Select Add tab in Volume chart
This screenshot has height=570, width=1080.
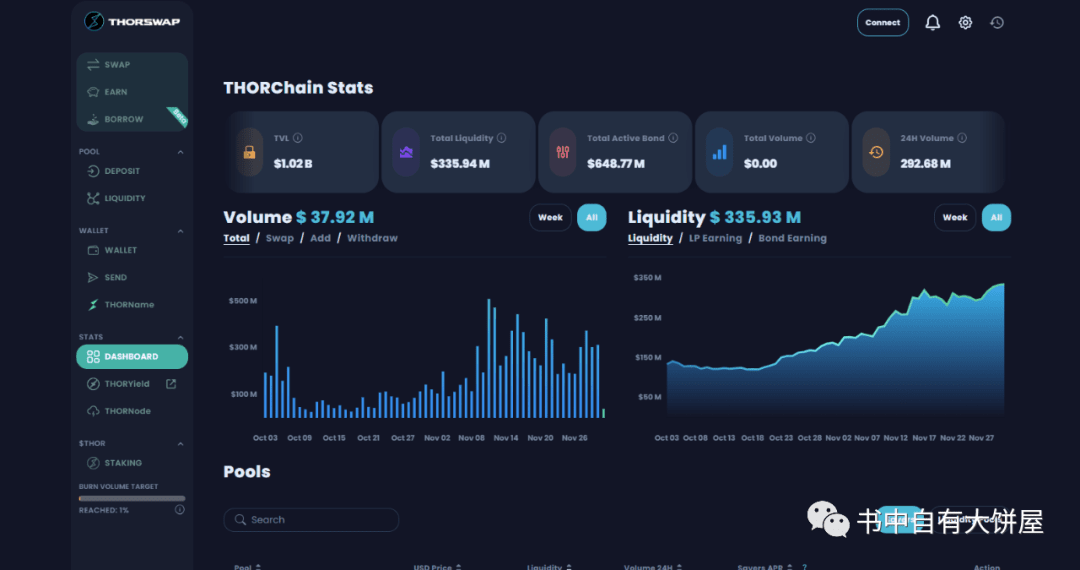coord(320,238)
